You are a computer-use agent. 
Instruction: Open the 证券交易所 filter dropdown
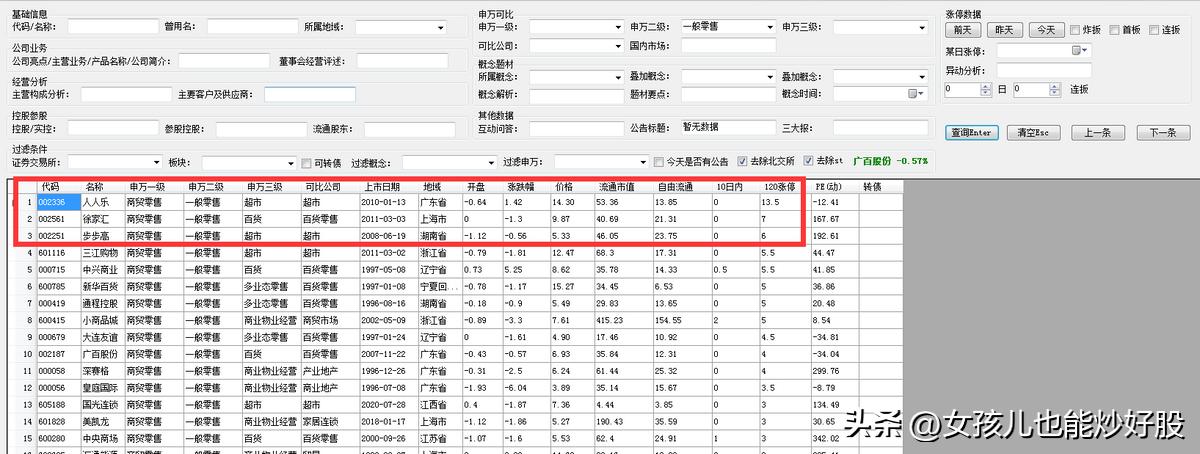tap(156, 162)
